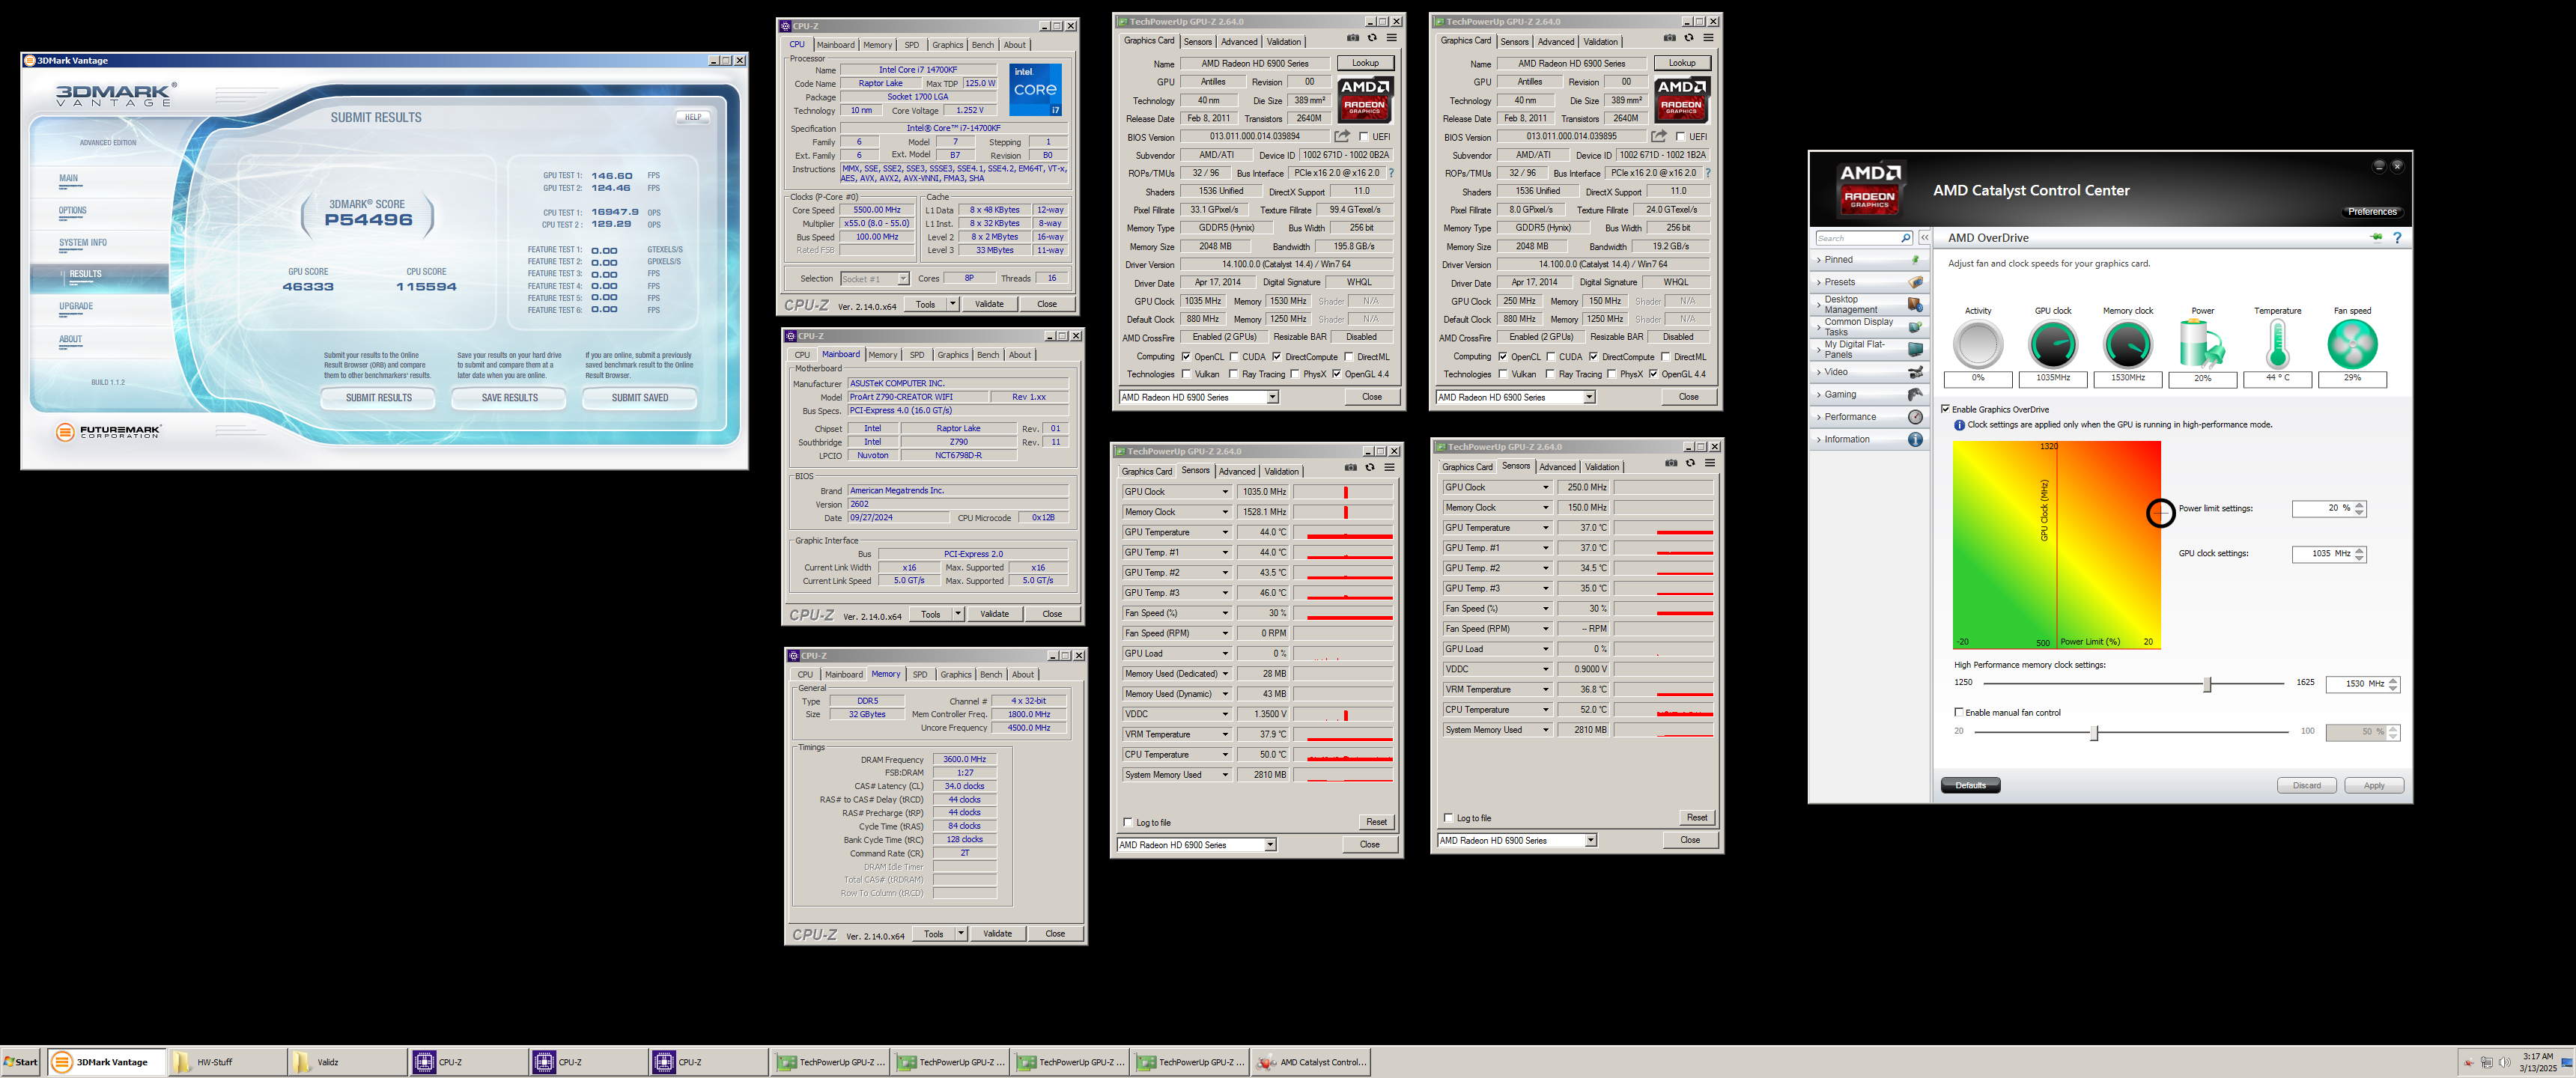Click refresh icon in GPU-Z with BIOS 013.011.000.014.039895

[x=1689, y=38]
